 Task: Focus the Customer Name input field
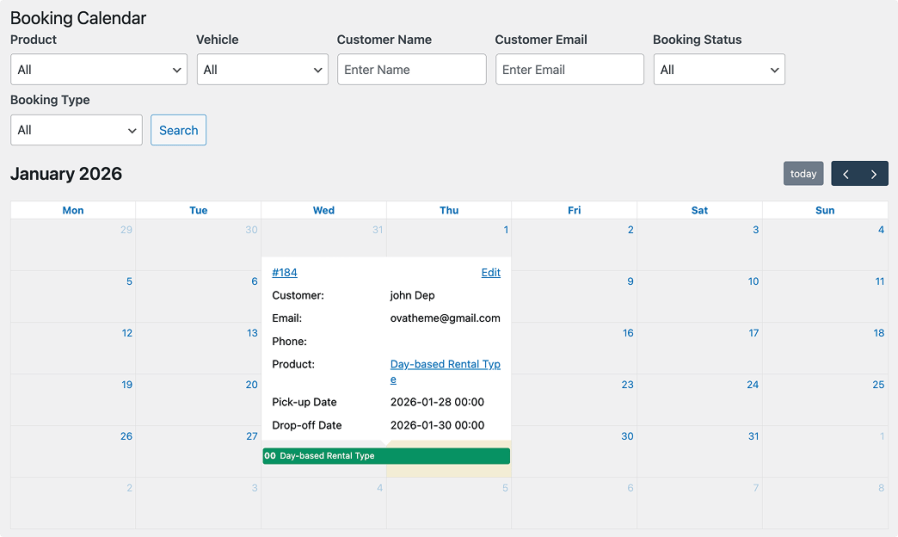[411, 70]
